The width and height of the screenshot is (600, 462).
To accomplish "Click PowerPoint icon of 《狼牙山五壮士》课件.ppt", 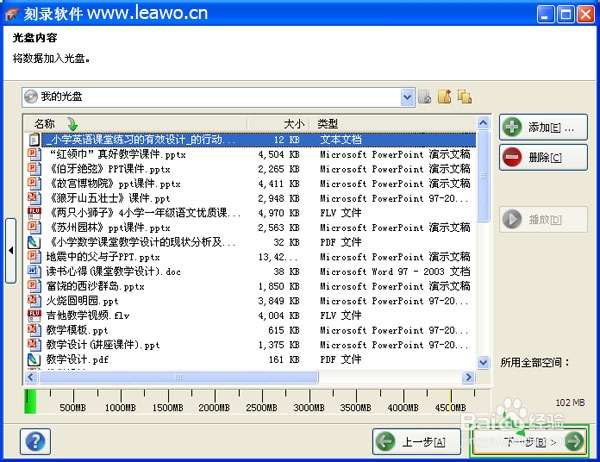I will (34, 198).
